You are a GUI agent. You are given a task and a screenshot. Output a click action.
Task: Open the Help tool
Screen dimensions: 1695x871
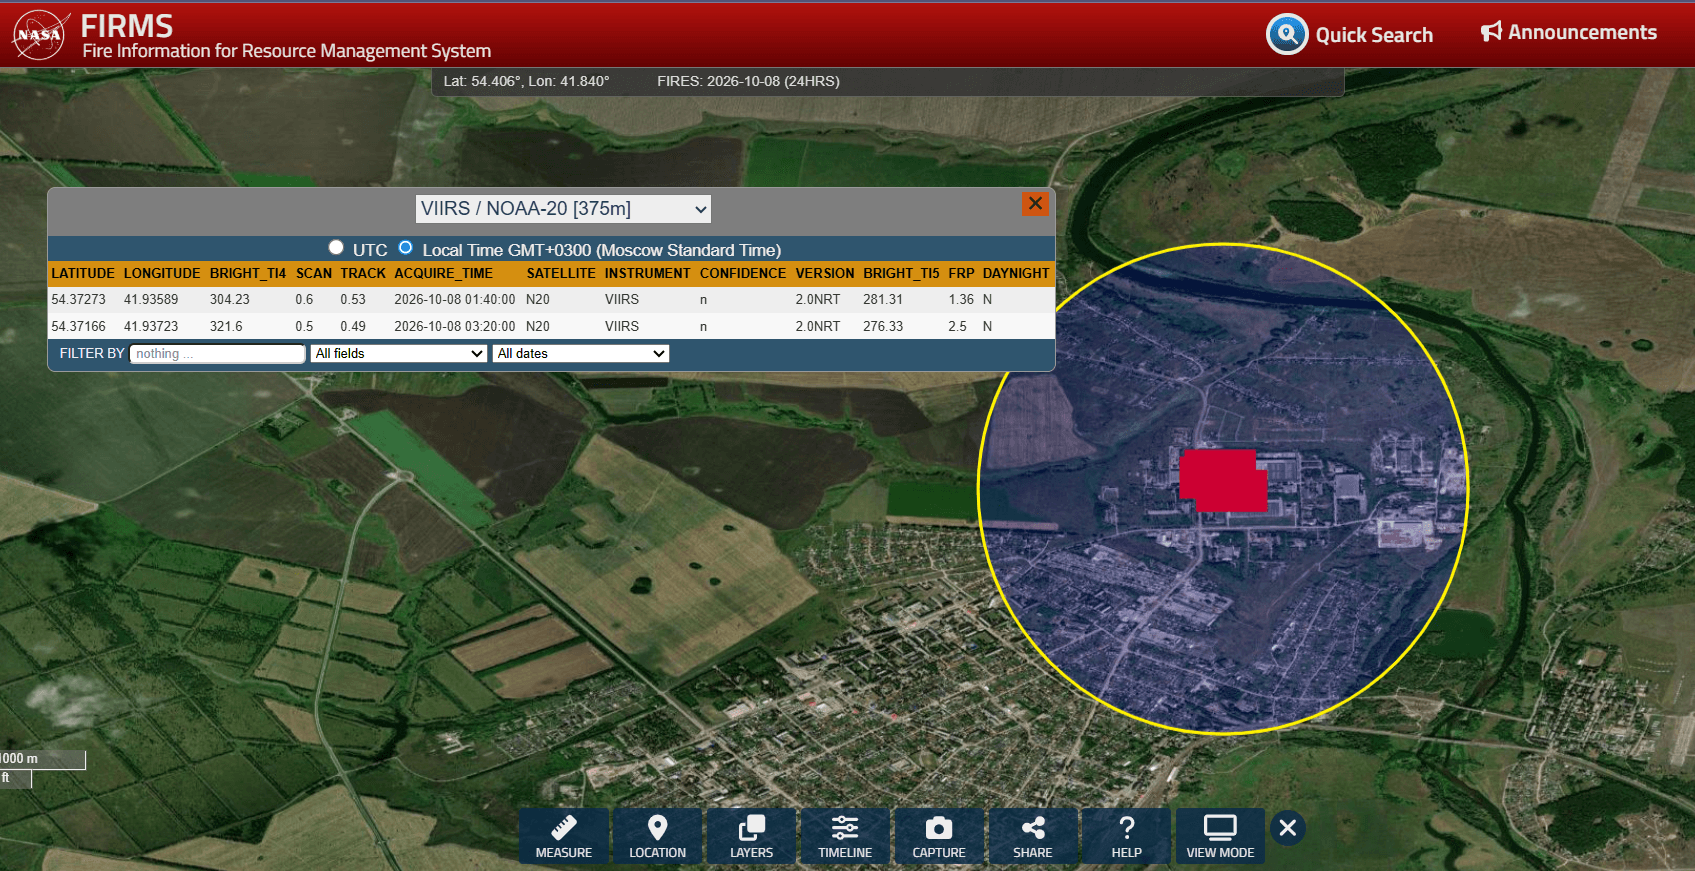[1126, 836]
